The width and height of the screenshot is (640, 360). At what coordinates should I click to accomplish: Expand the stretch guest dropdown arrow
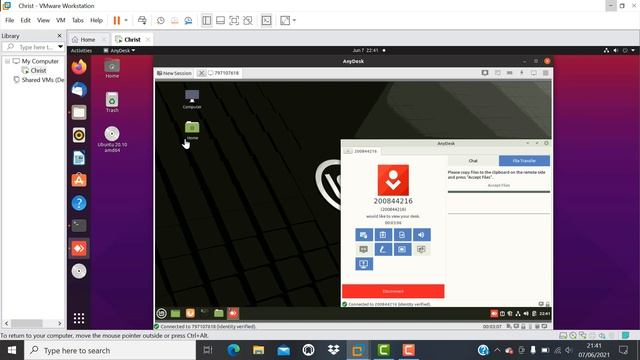click(x=294, y=20)
